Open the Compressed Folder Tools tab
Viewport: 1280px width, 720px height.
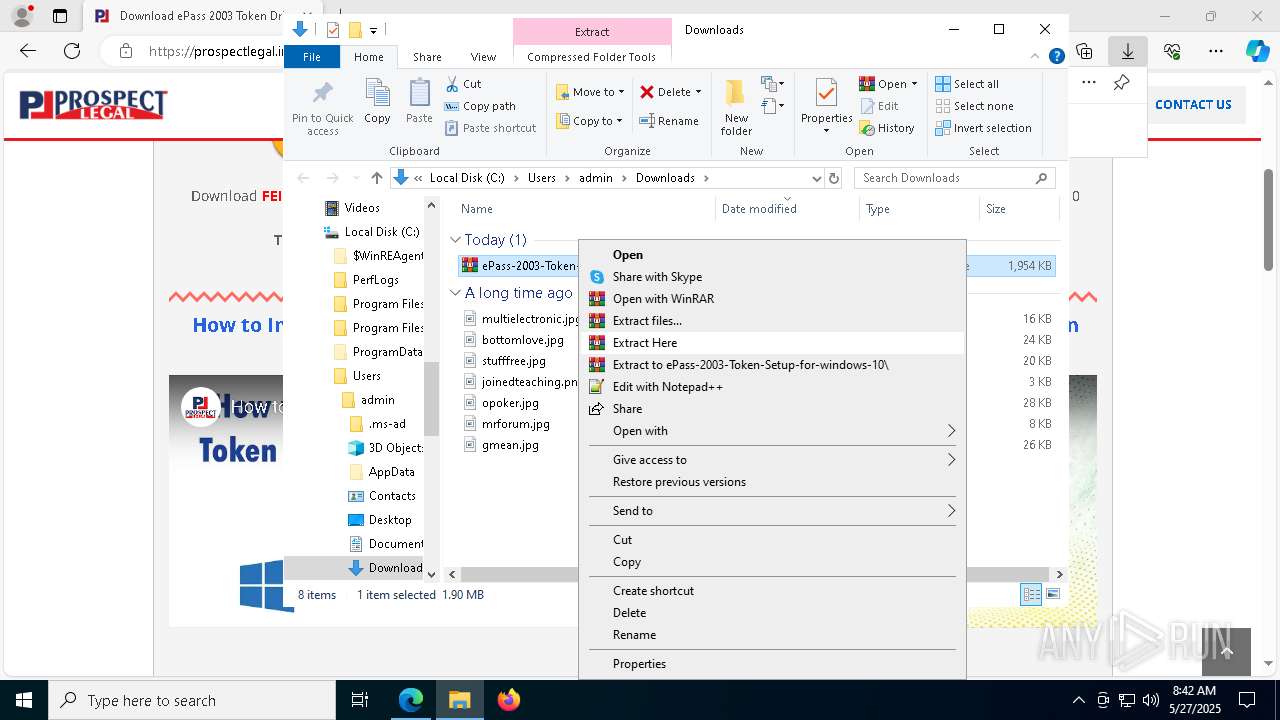click(592, 57)
